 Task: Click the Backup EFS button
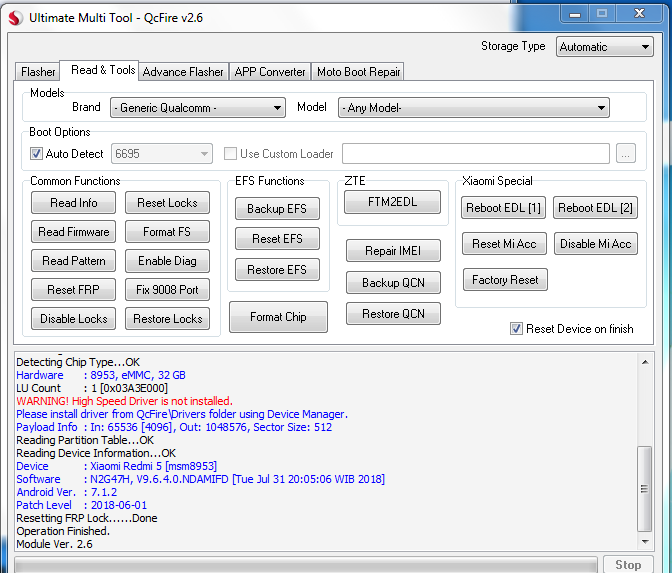click(x=277, y=209)
